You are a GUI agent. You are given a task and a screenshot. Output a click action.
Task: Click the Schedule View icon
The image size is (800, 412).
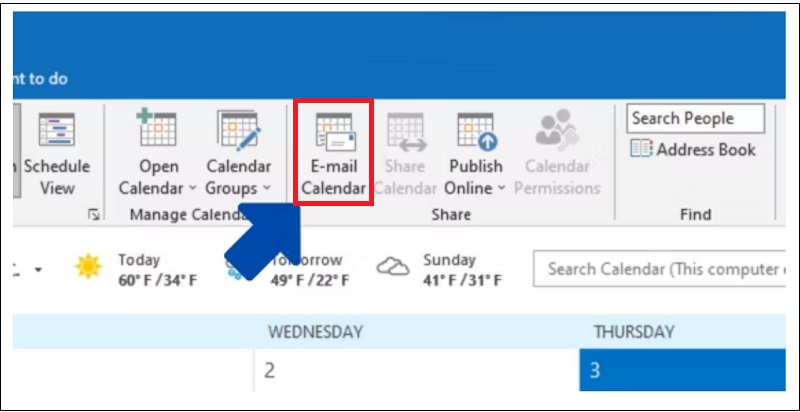[x=58, y=131]
